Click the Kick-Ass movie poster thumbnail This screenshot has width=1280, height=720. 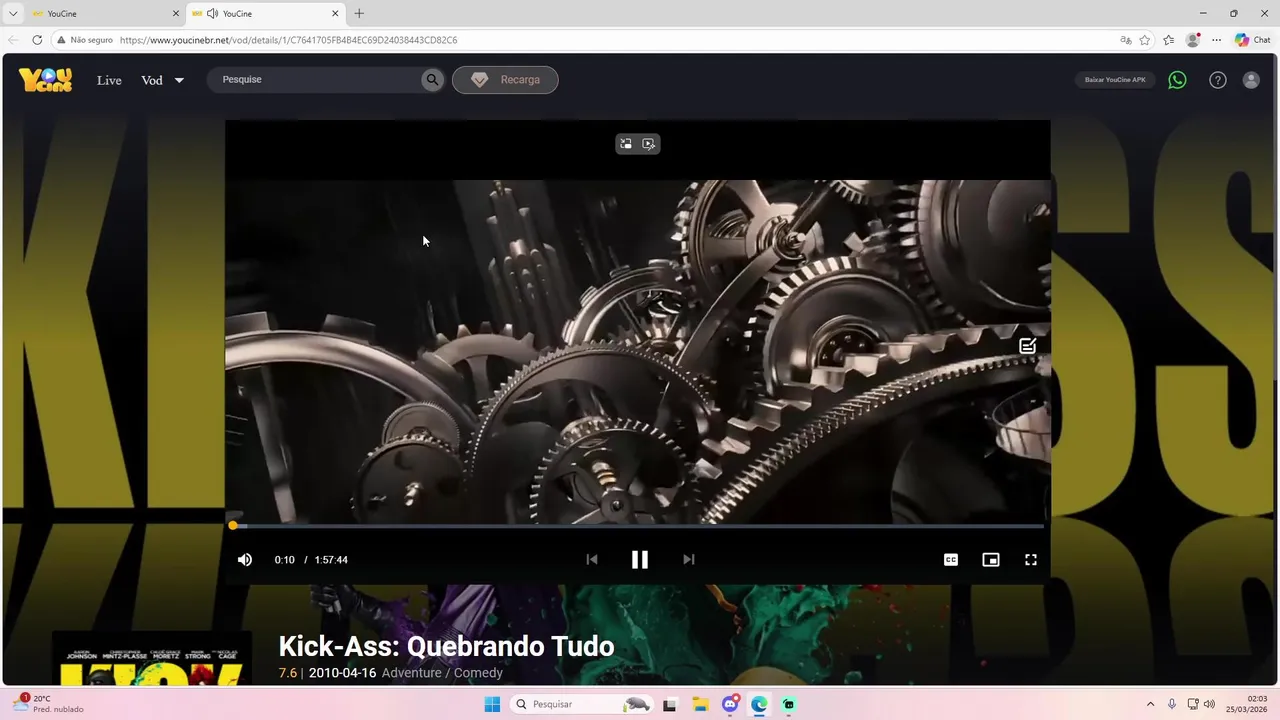tap(152, 658)
